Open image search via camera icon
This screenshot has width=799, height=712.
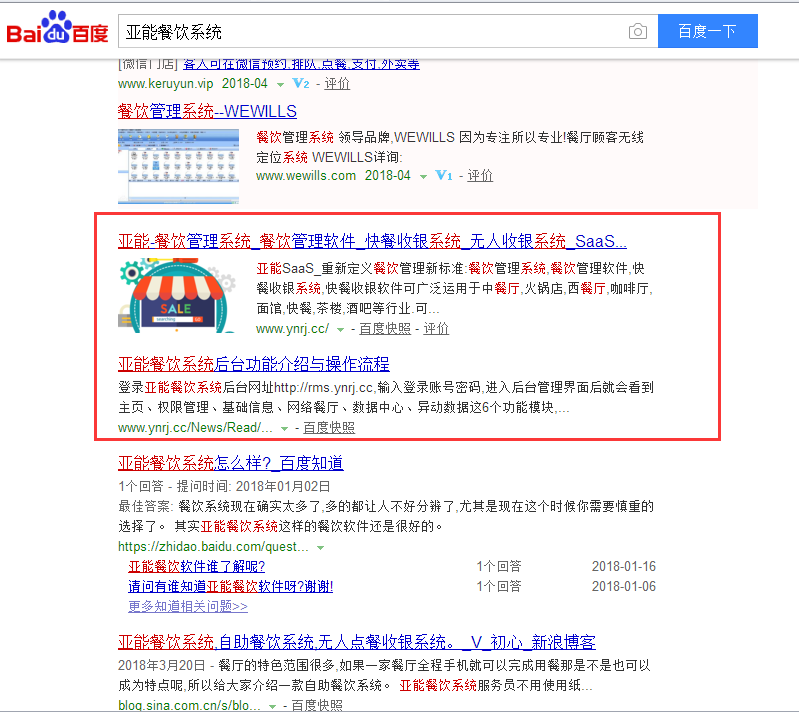coord(637,32)
